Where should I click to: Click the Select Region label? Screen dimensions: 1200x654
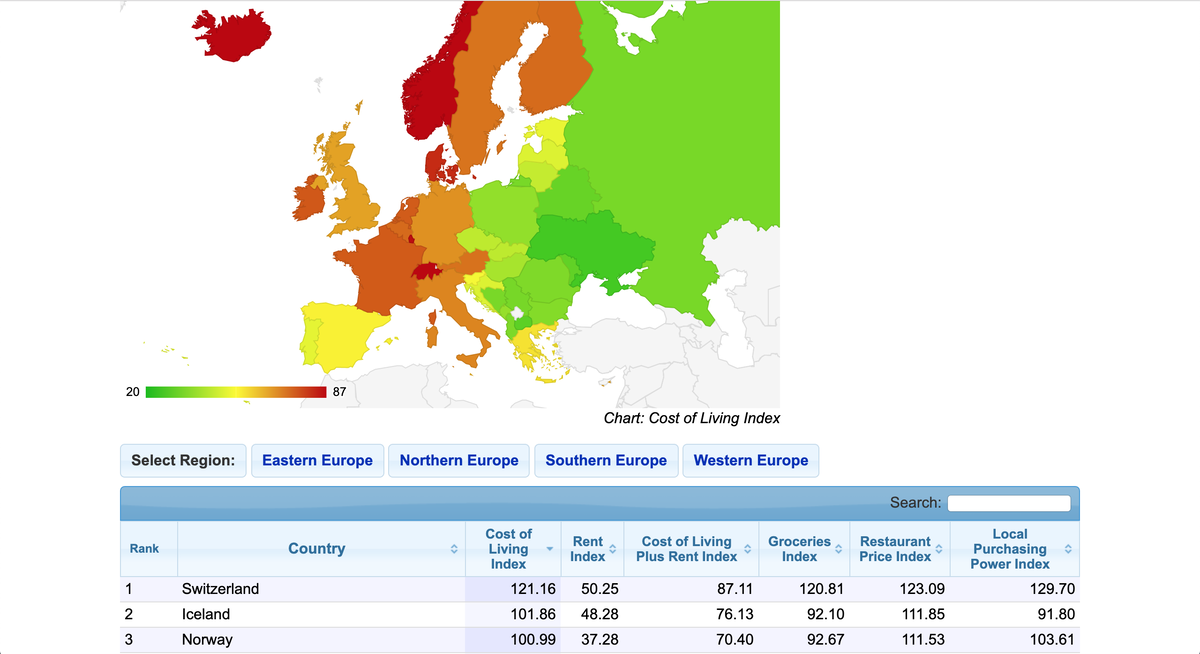coord(183,461)
